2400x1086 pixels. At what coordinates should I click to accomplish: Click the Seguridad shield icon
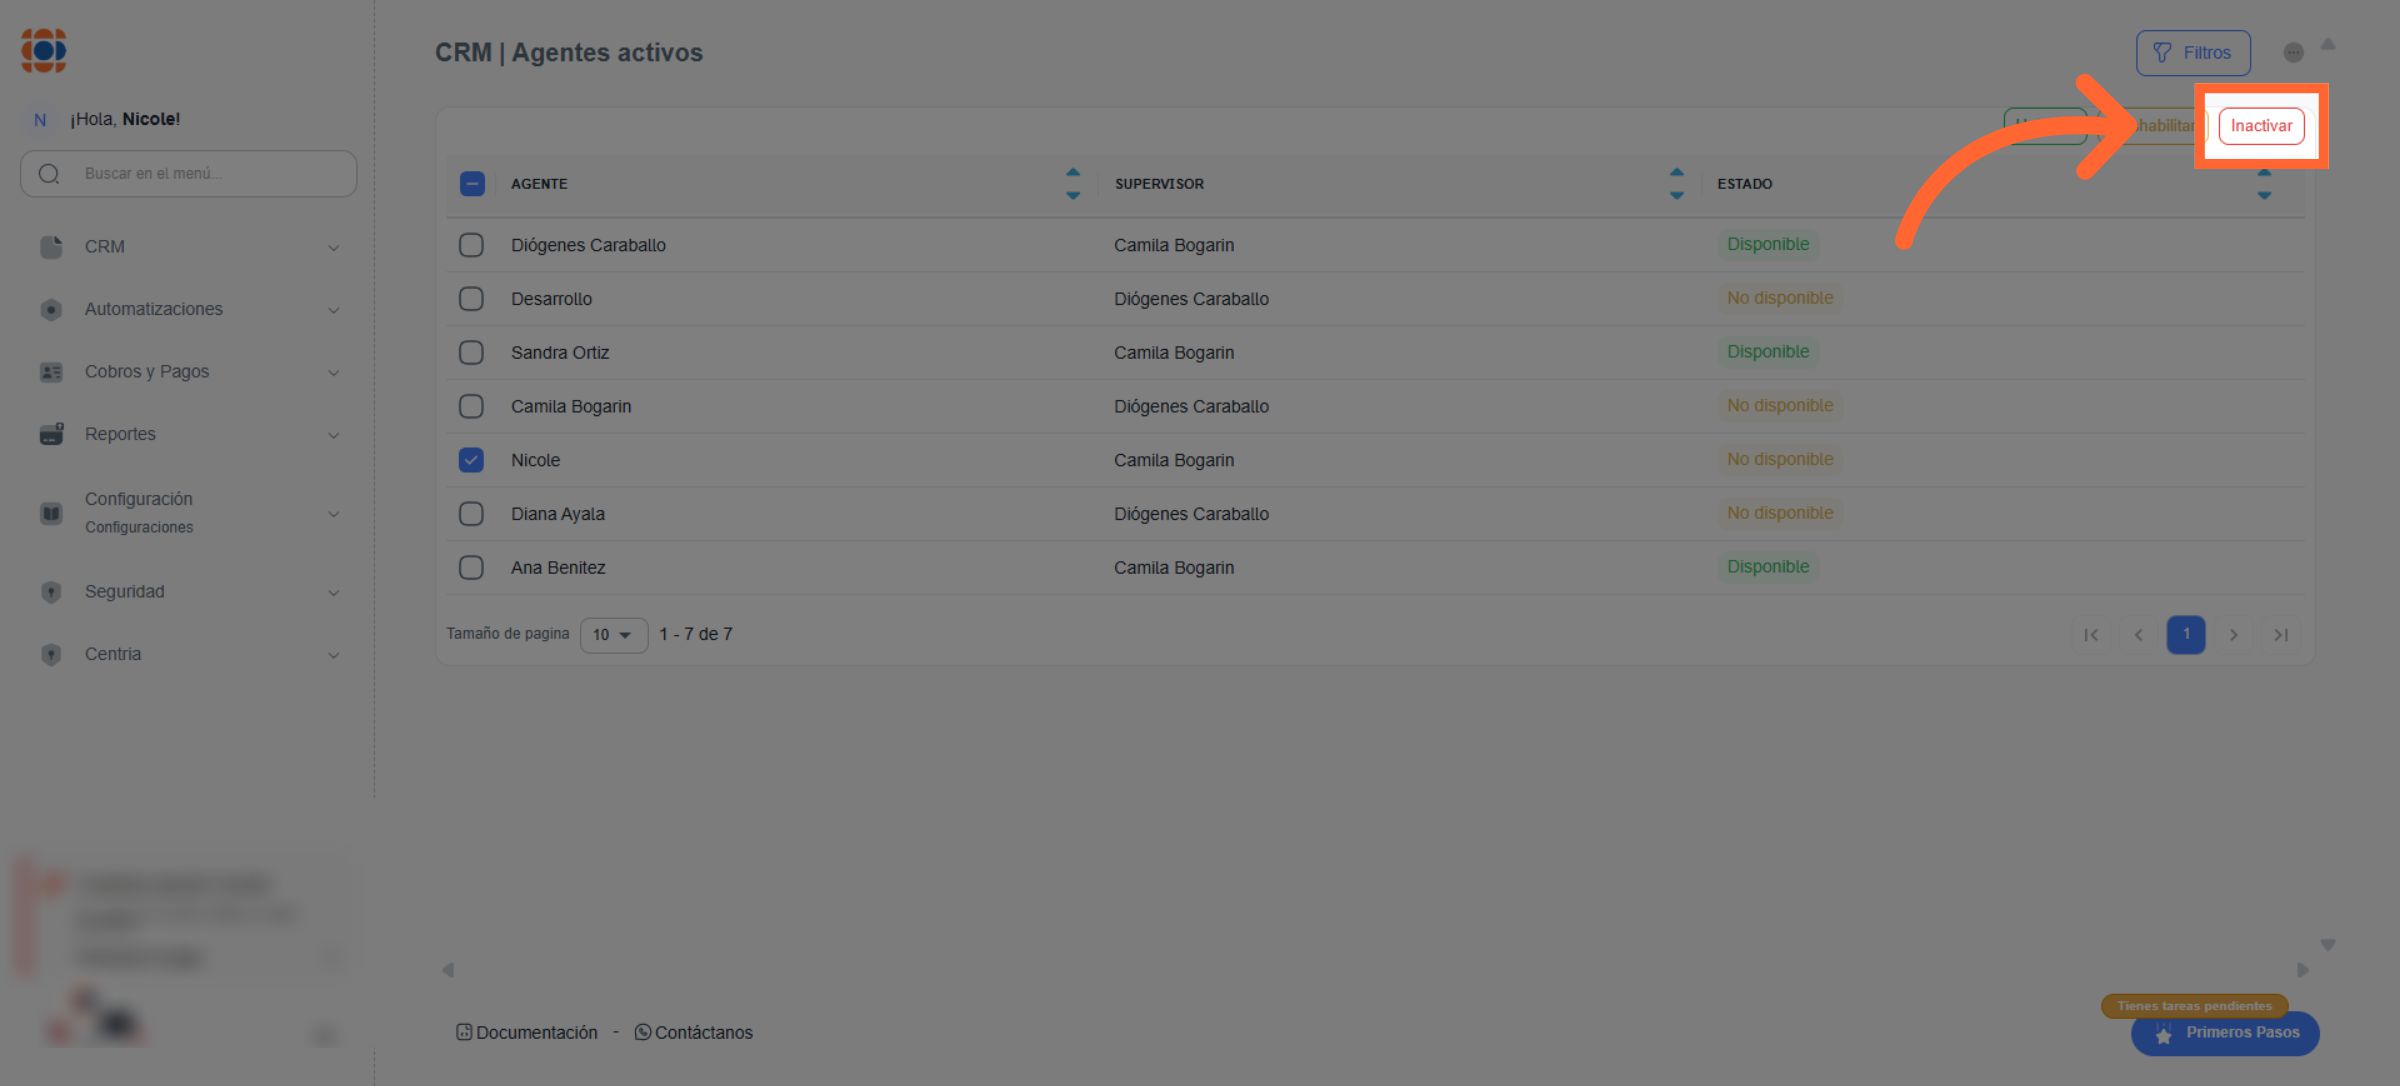click(x=51, y=592)
